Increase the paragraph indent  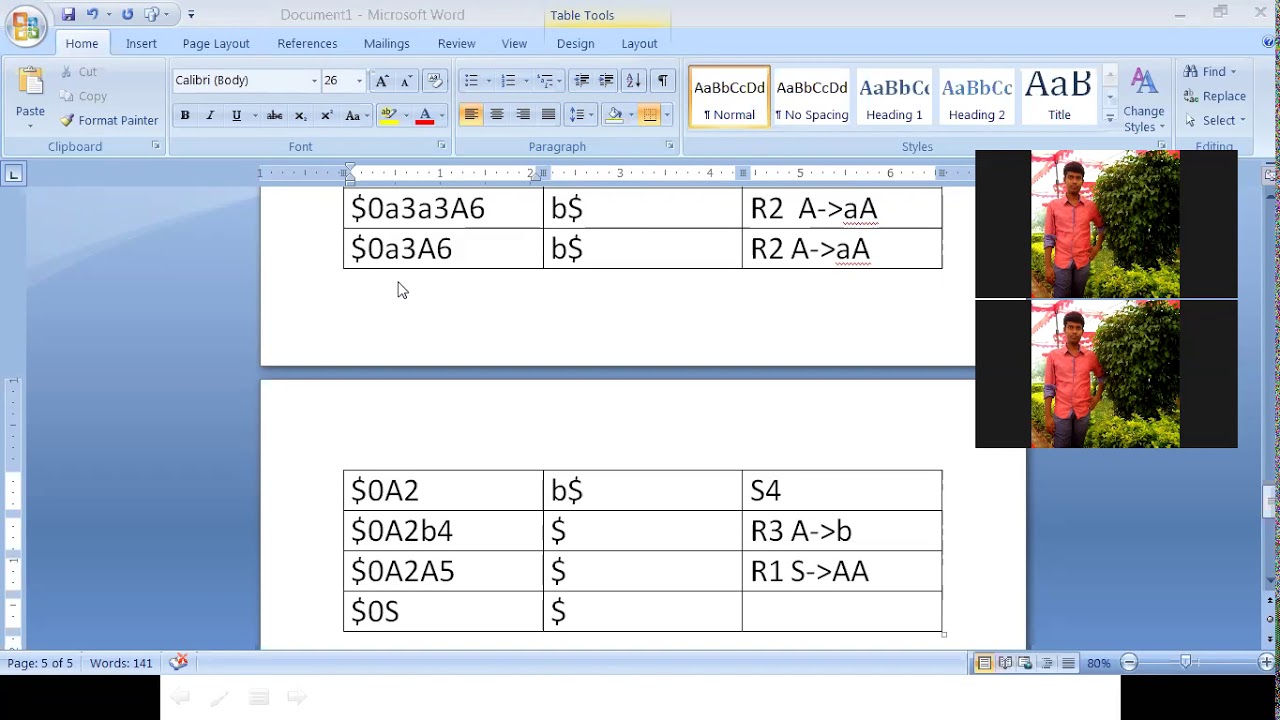tap(606, 81)
